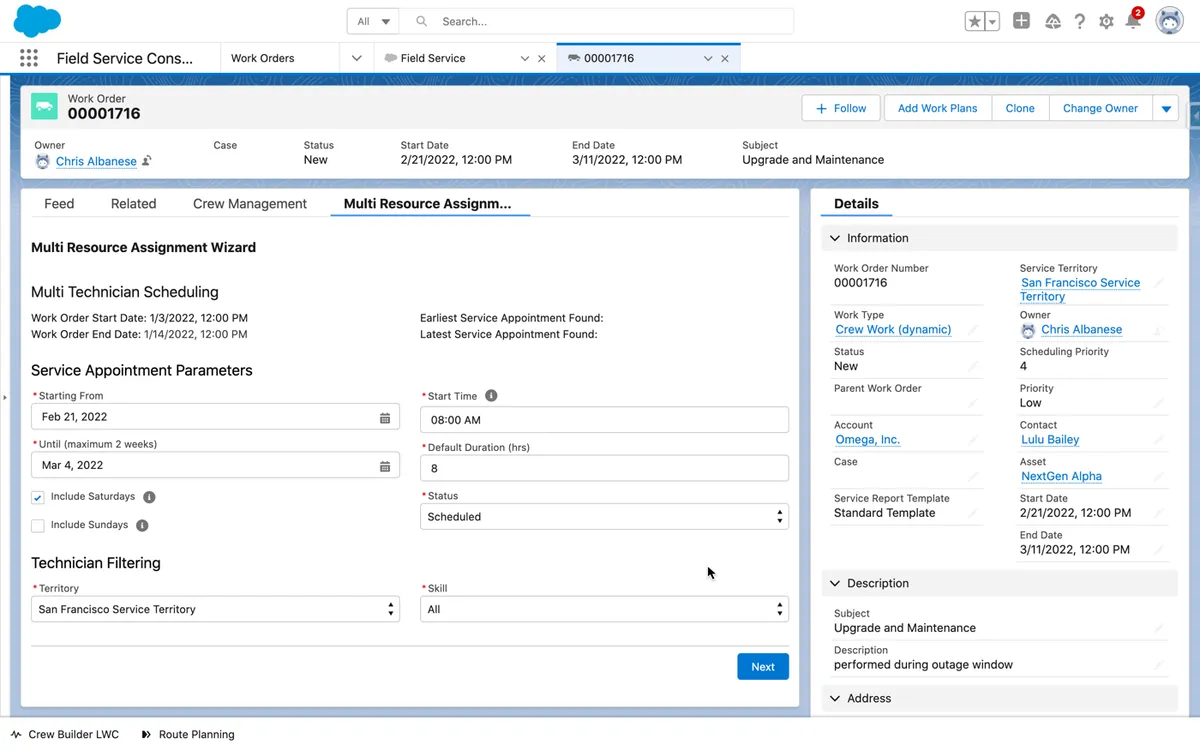This screenshot has width=1200, height=751.
Task: Open Crew Work (dynamic) work type link
Action: pos(893,330)
